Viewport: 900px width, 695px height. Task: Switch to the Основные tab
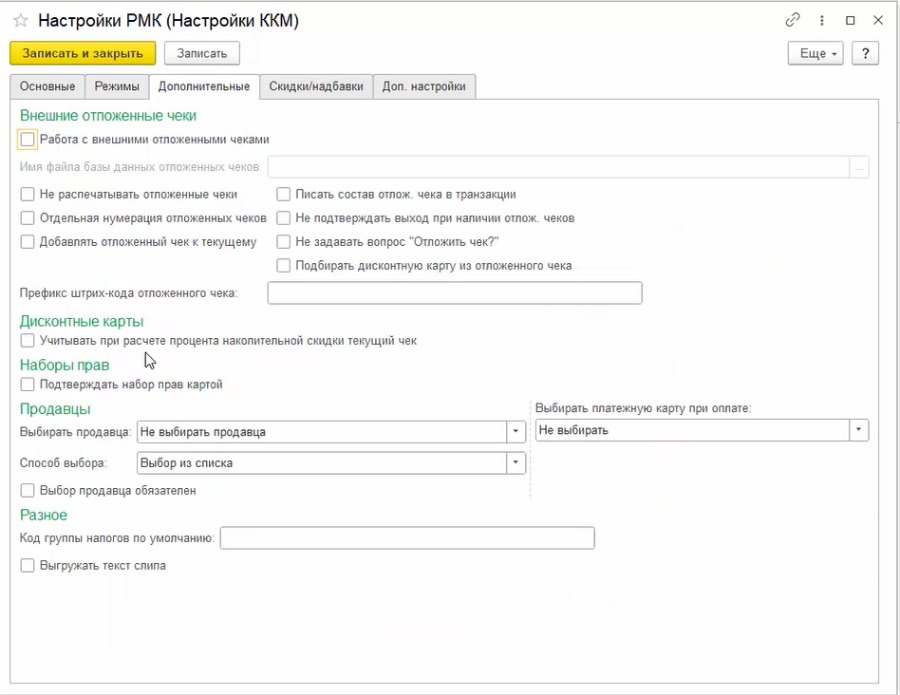tap(48, 87)
